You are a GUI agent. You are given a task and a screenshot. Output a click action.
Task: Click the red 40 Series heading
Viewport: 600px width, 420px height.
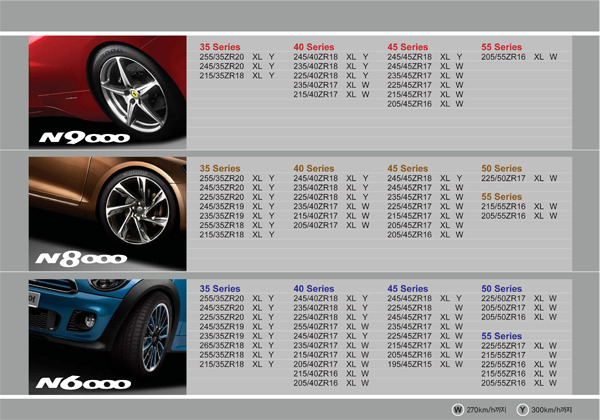click(x=314, y=47)
